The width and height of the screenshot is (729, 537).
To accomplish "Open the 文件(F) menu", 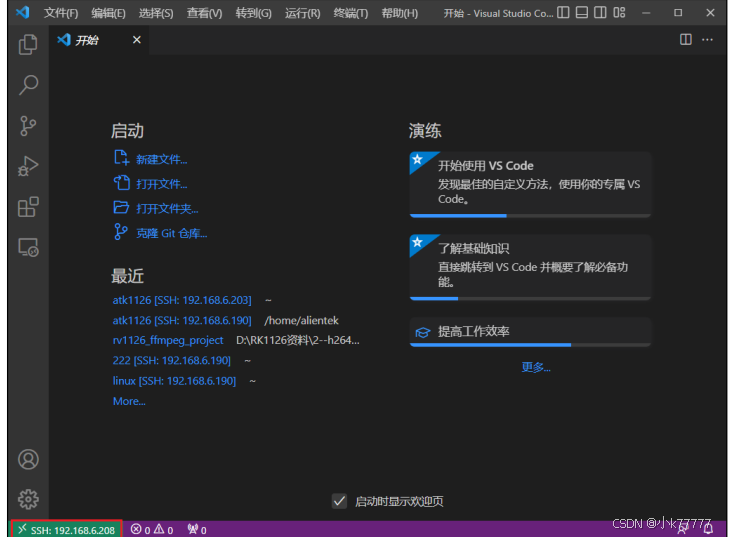I will (61, 13).
